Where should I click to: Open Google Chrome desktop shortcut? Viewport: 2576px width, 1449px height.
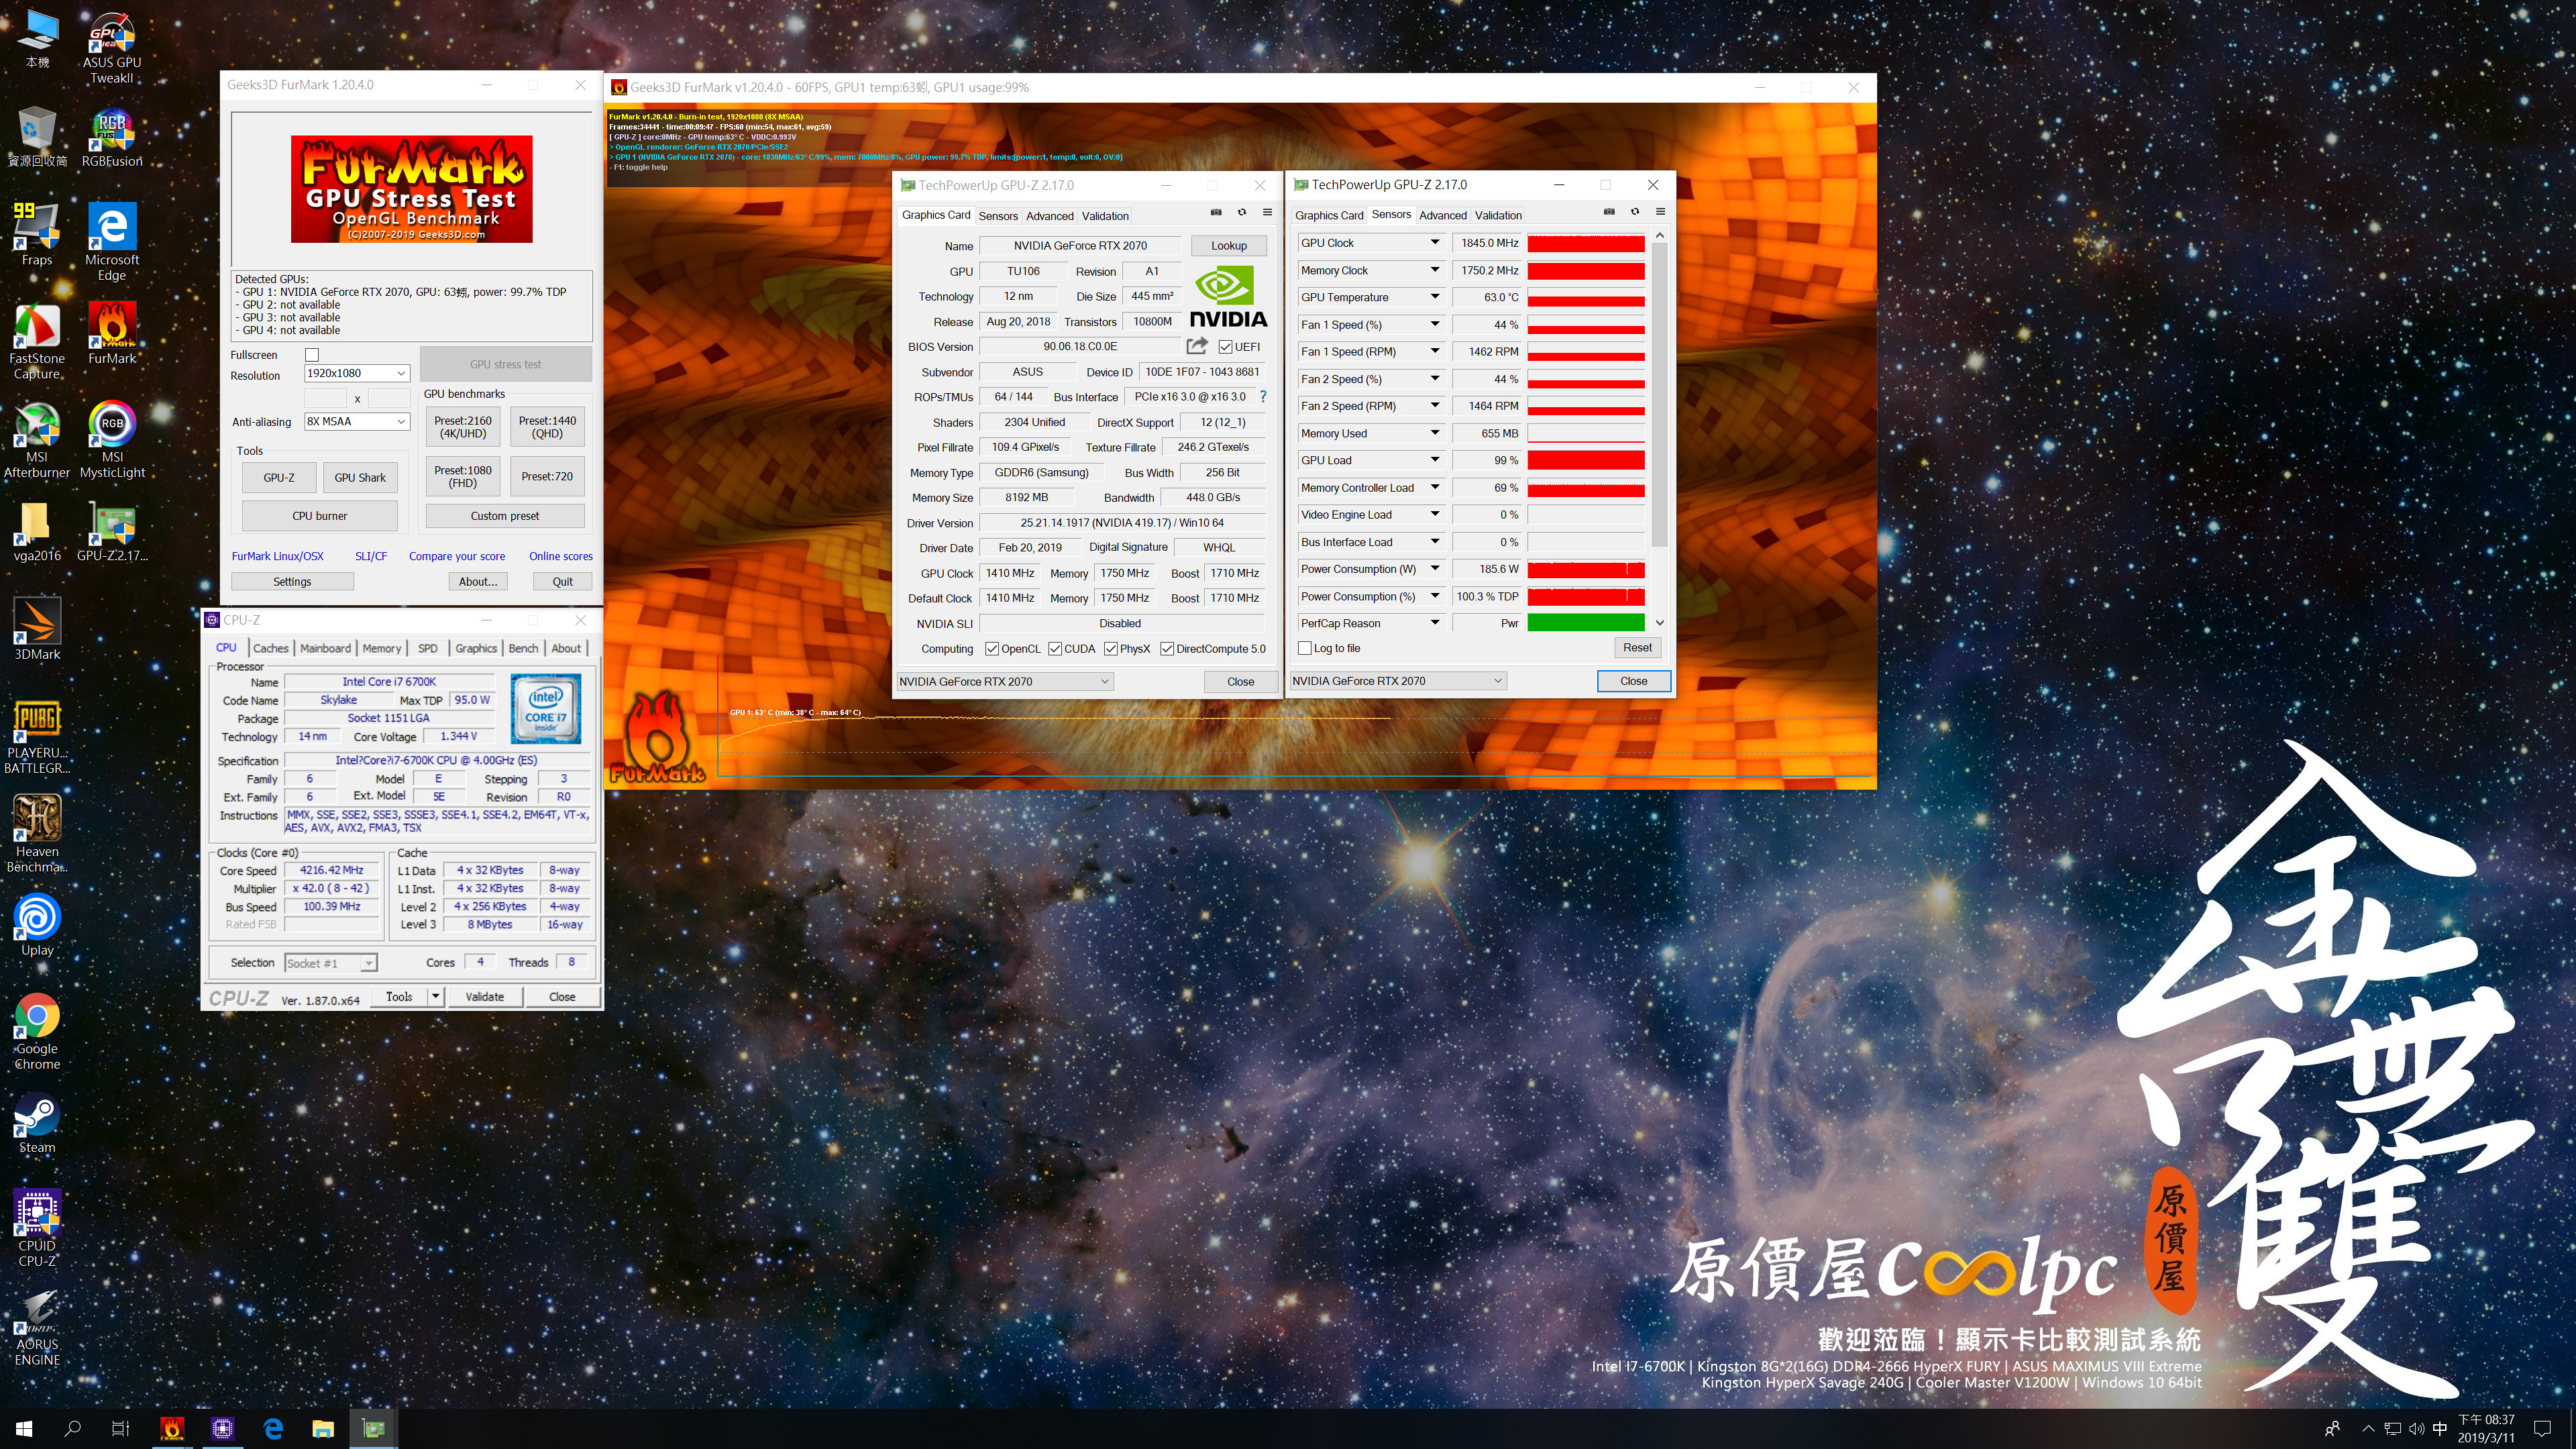click(37, 1032)
